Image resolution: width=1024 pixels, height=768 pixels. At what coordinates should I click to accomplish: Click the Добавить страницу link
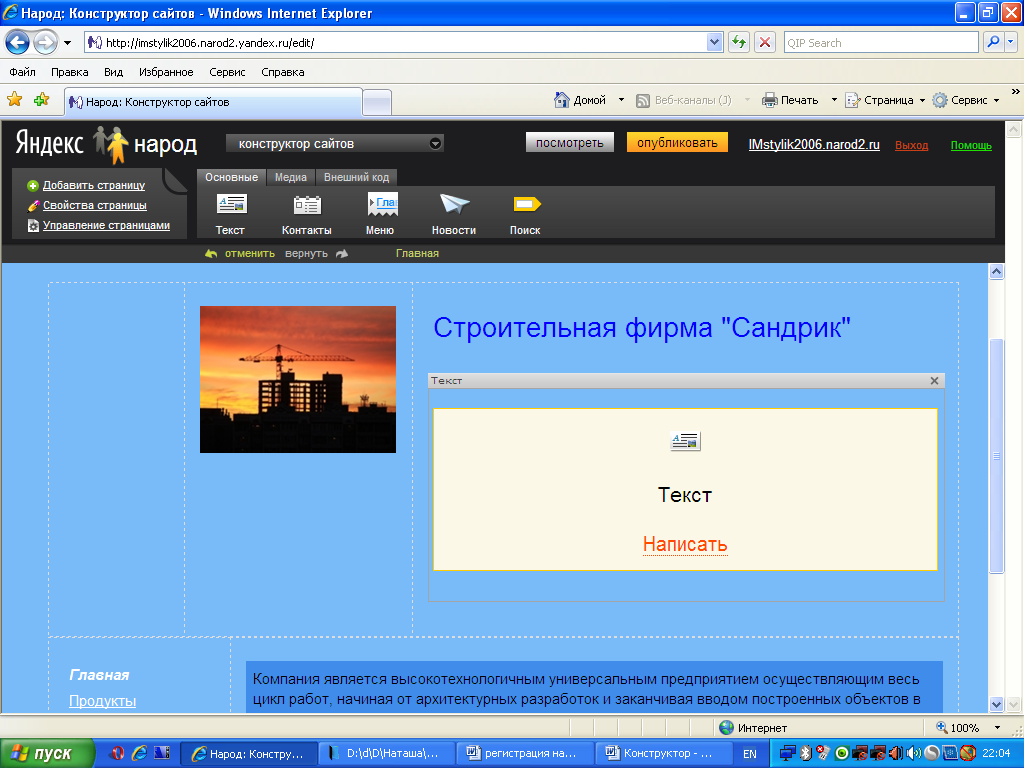coord(94,185)
